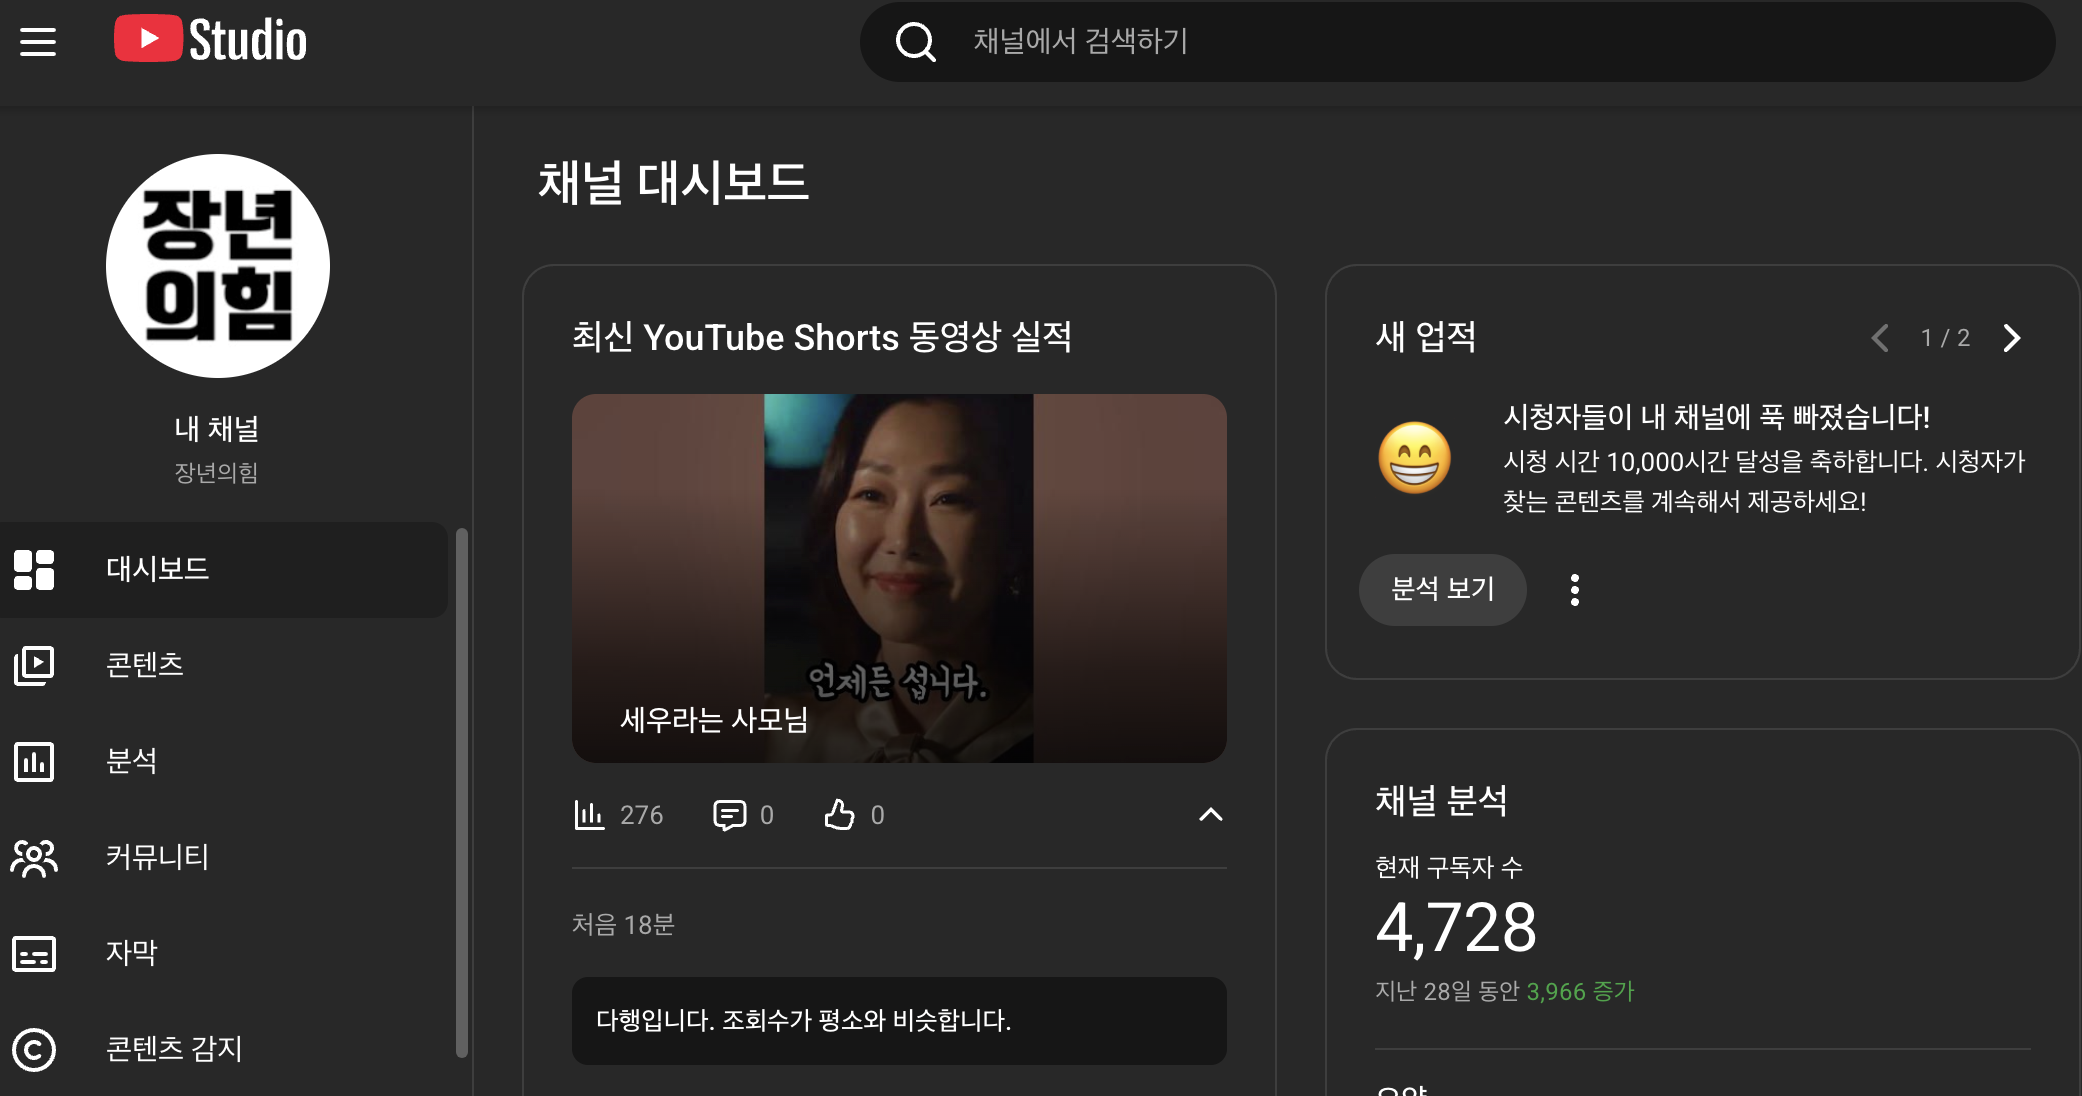Click the search magnifier icon
The width and height of the screenshot is (2082, 1096).
914,42
